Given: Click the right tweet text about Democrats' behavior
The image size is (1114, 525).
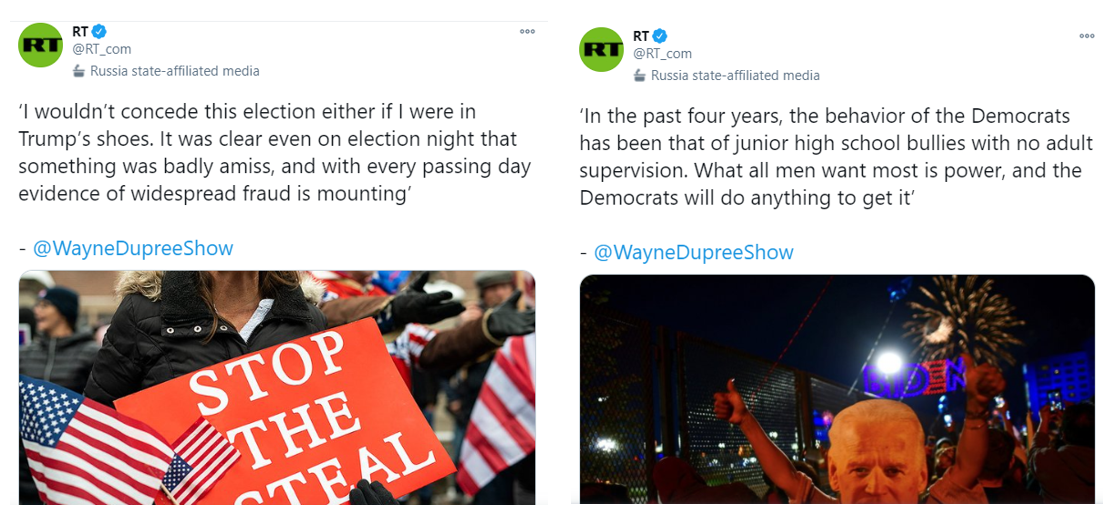Looking at the screenshot, I should [x=836, y=157].
